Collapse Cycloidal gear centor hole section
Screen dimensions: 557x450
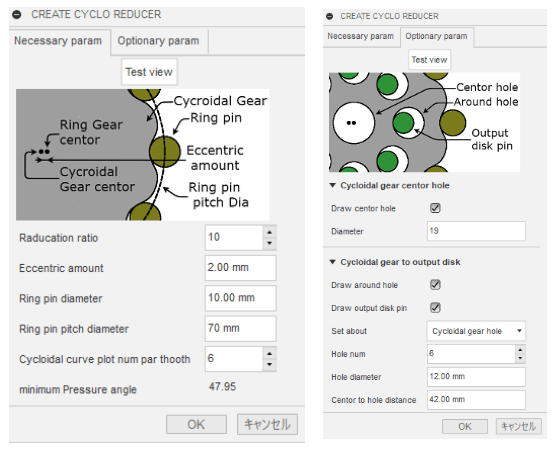tap(332, 185)
